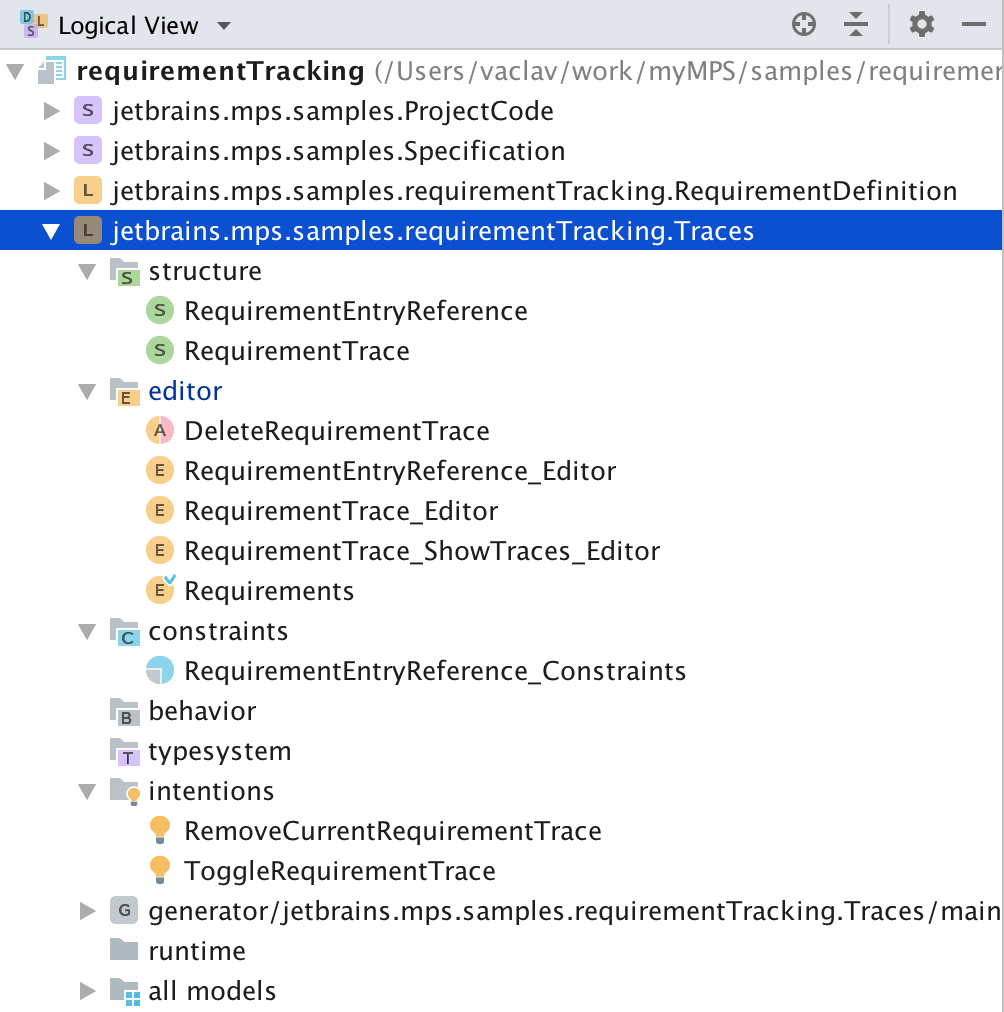Select the requirementTracking project root
This screenshot has width=1004, height=1012.
tap(220, 71)
